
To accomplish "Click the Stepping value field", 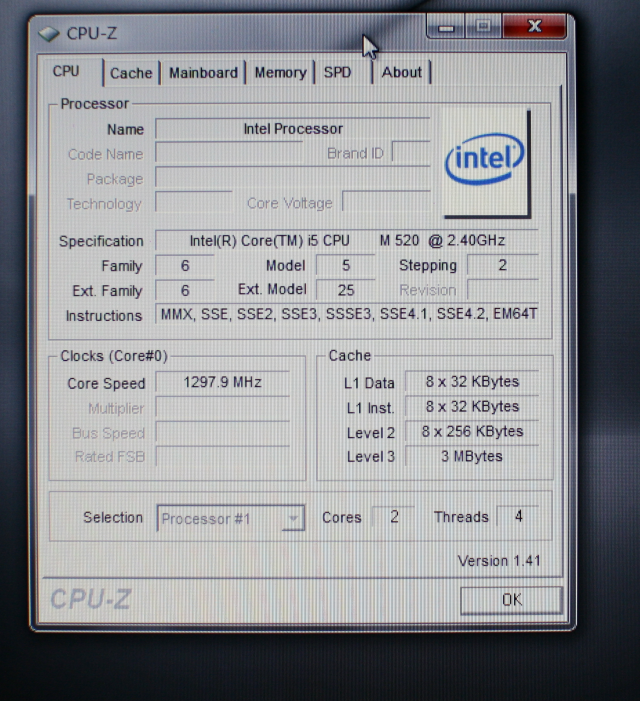I will tap(503, 265).
